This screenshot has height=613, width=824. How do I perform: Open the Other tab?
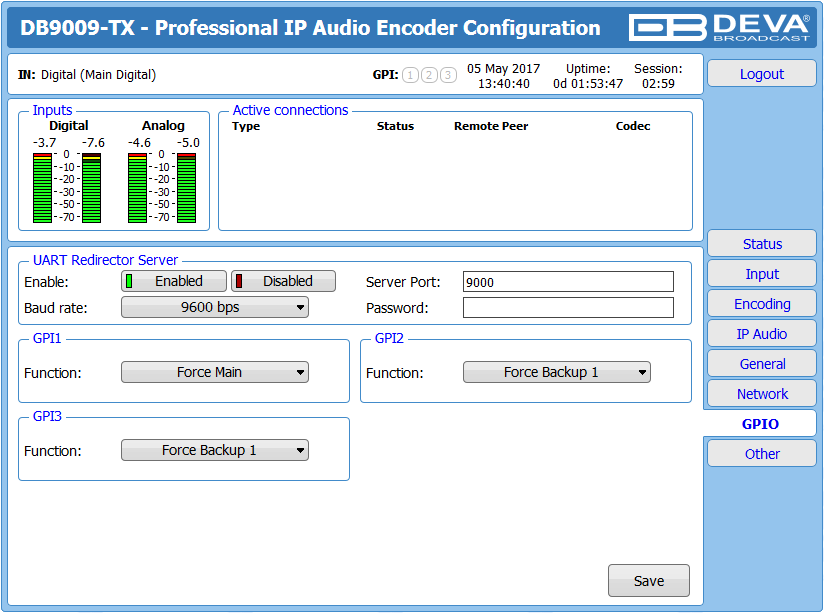[x=762, y=454]
